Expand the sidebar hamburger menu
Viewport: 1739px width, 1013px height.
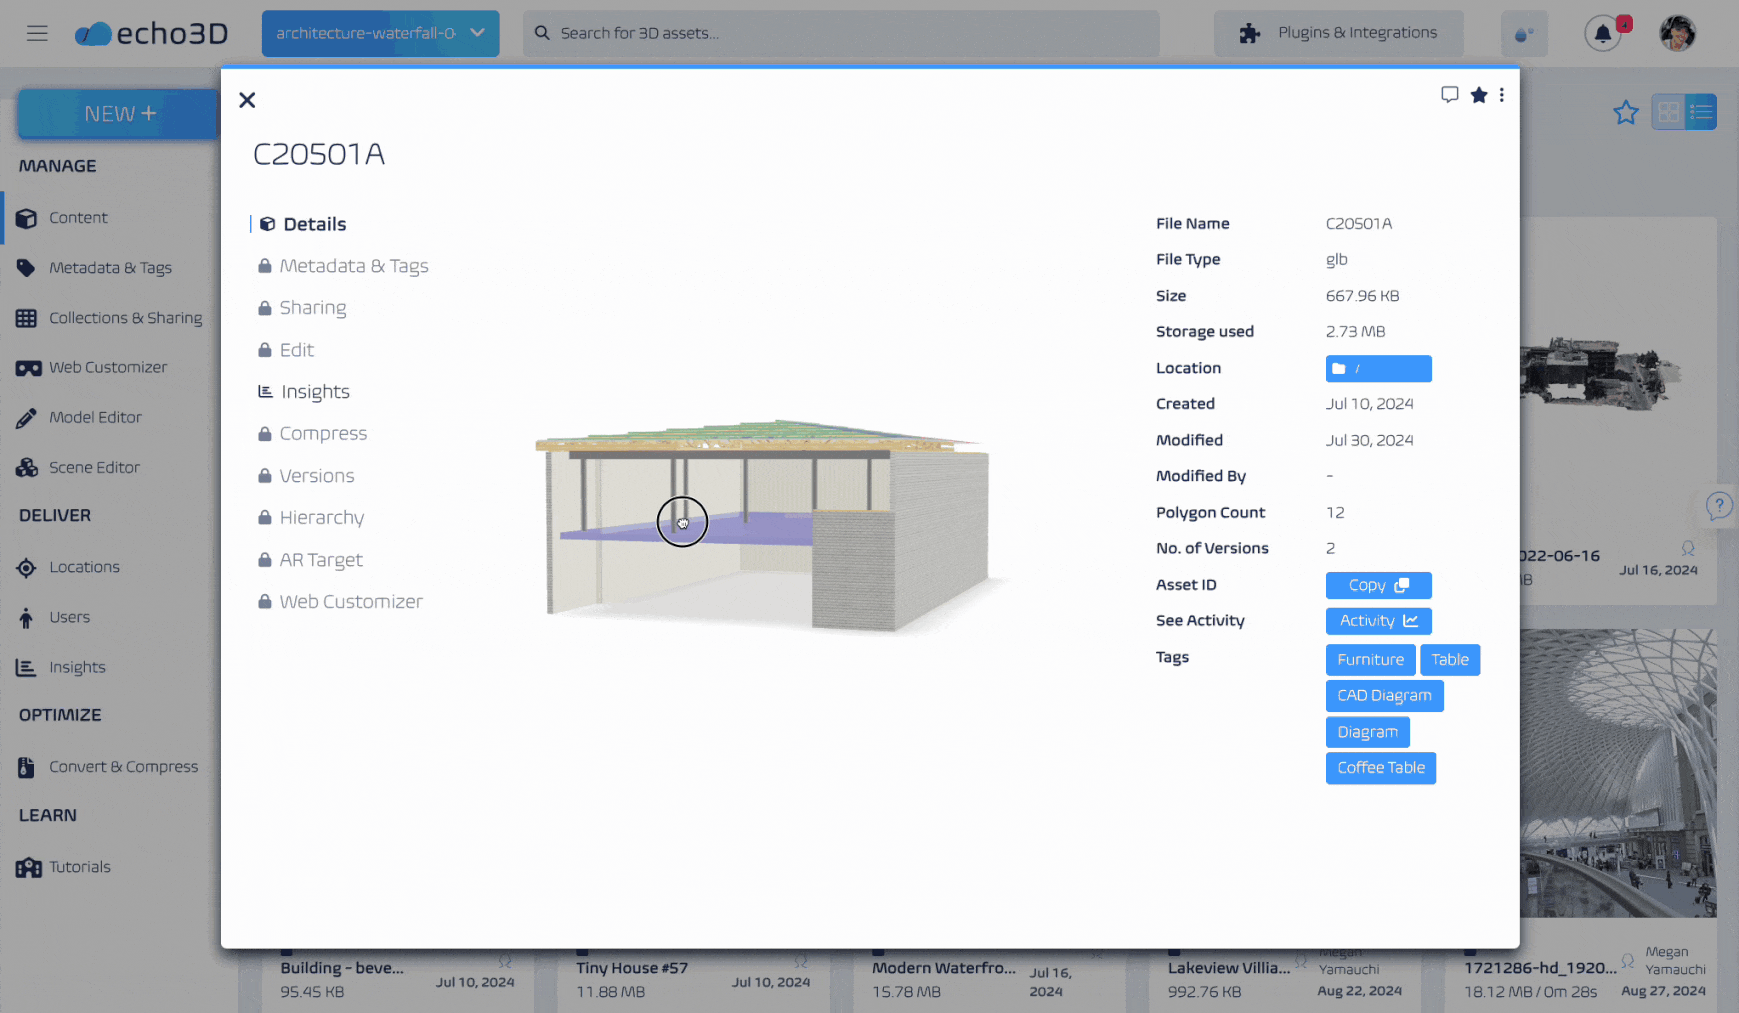tap(37, 32)
